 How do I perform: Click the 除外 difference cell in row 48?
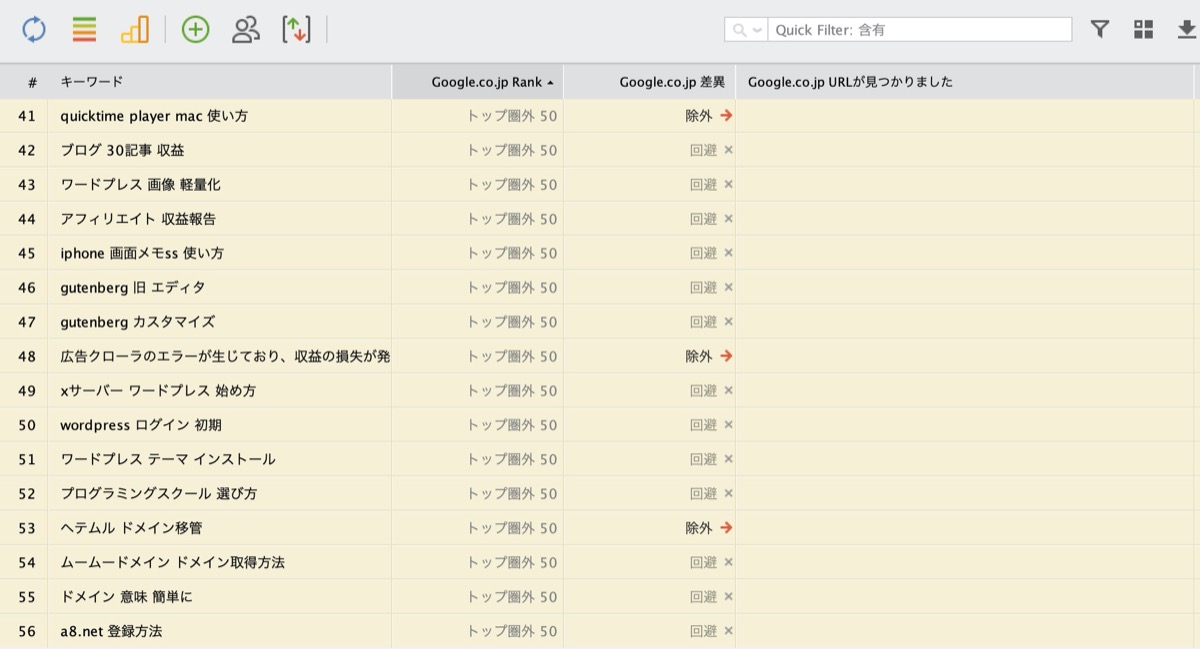pos(650,356)
